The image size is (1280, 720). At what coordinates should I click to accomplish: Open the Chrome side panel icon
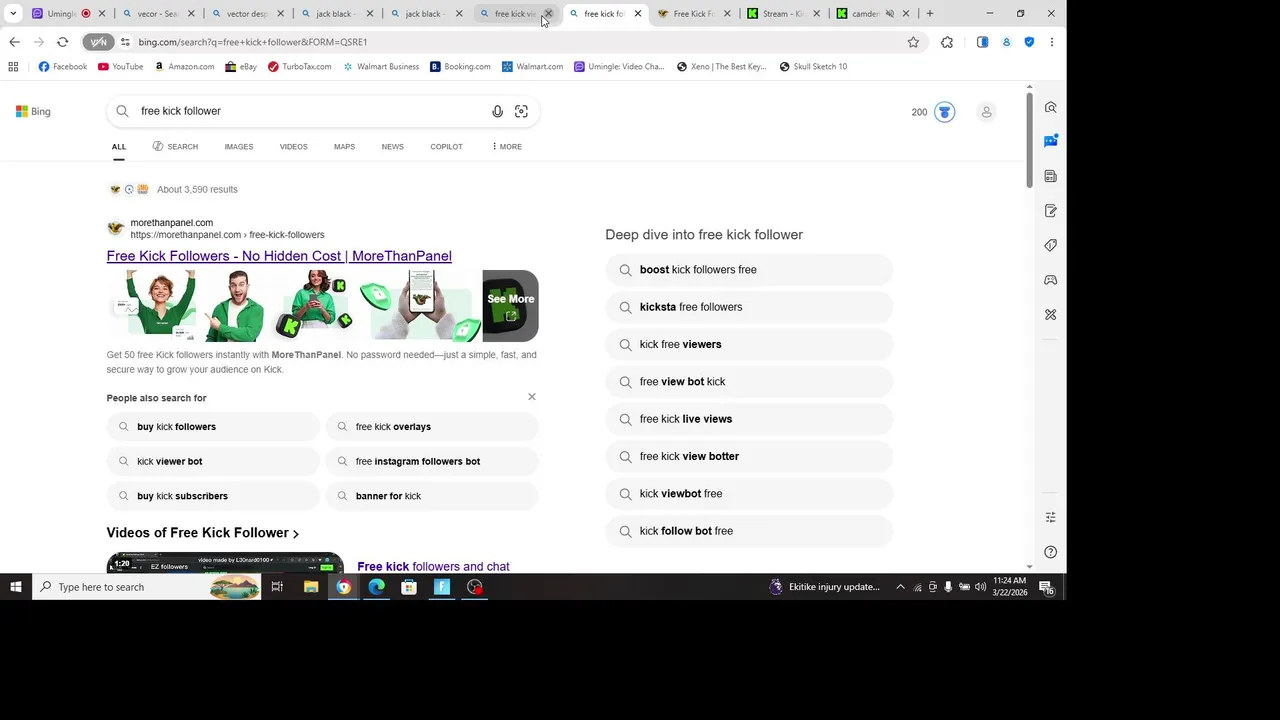click(983, 42)
